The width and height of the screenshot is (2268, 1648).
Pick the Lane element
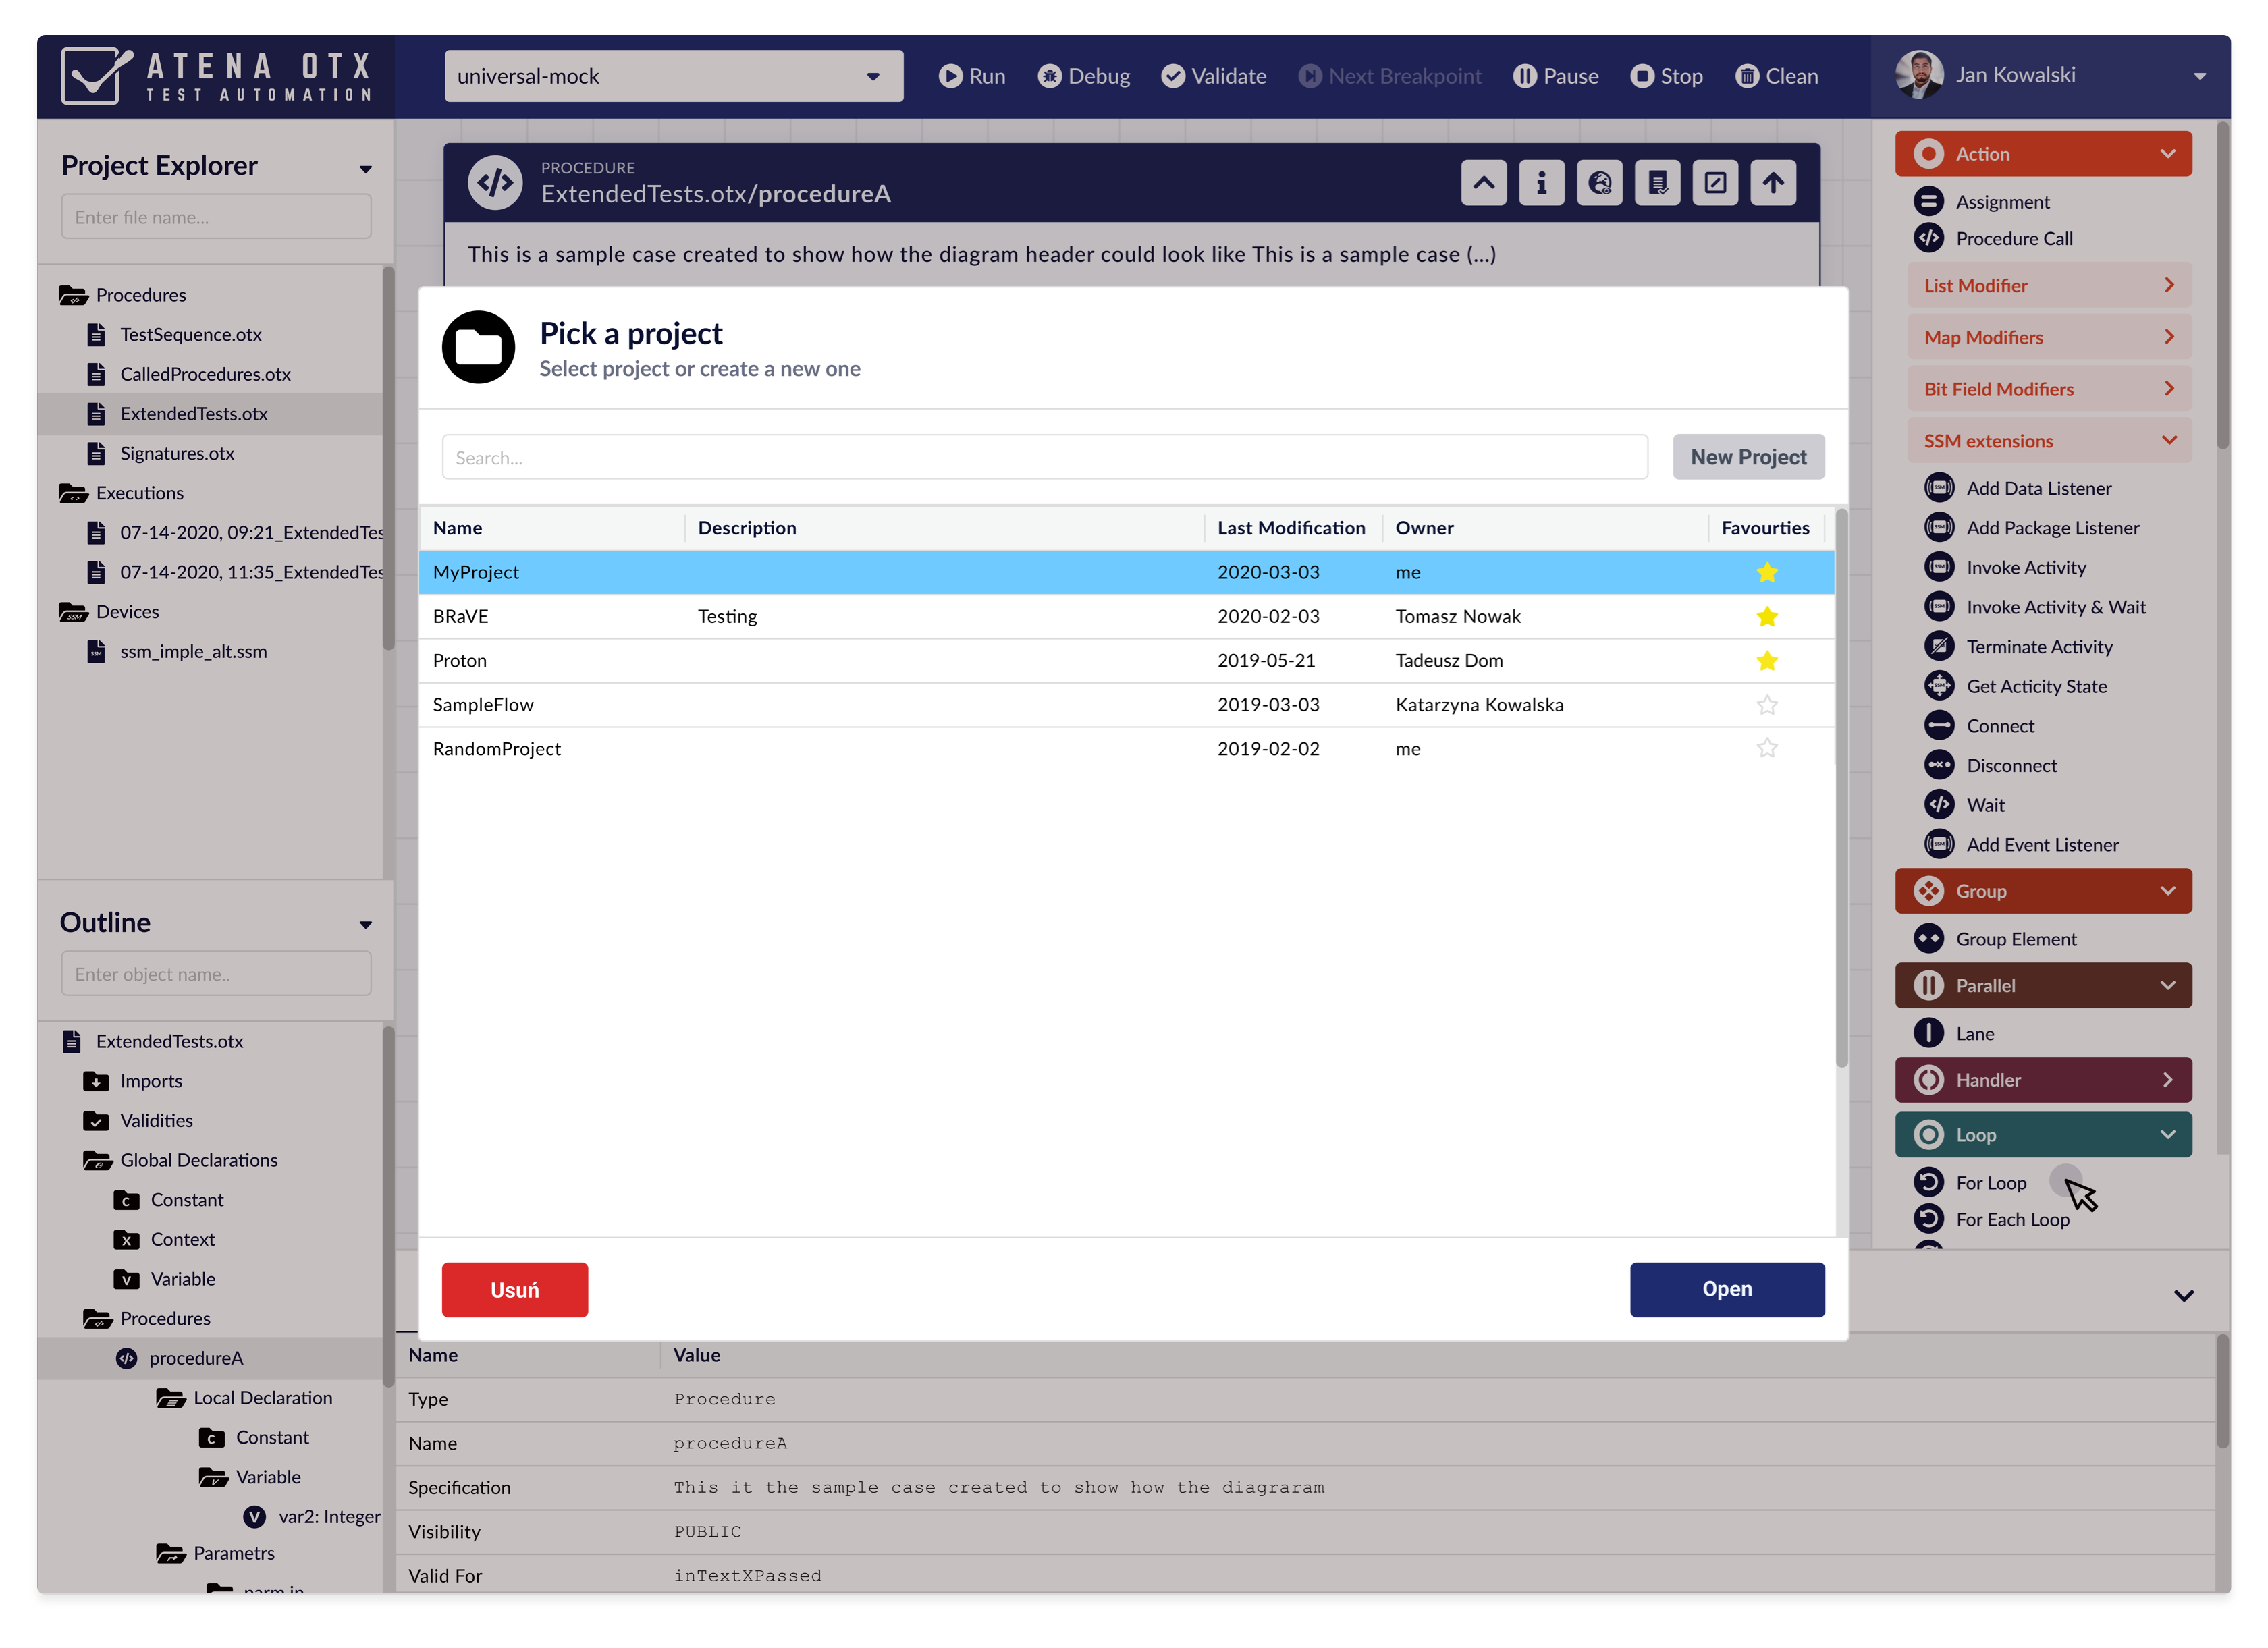tap(1955, 1033)
